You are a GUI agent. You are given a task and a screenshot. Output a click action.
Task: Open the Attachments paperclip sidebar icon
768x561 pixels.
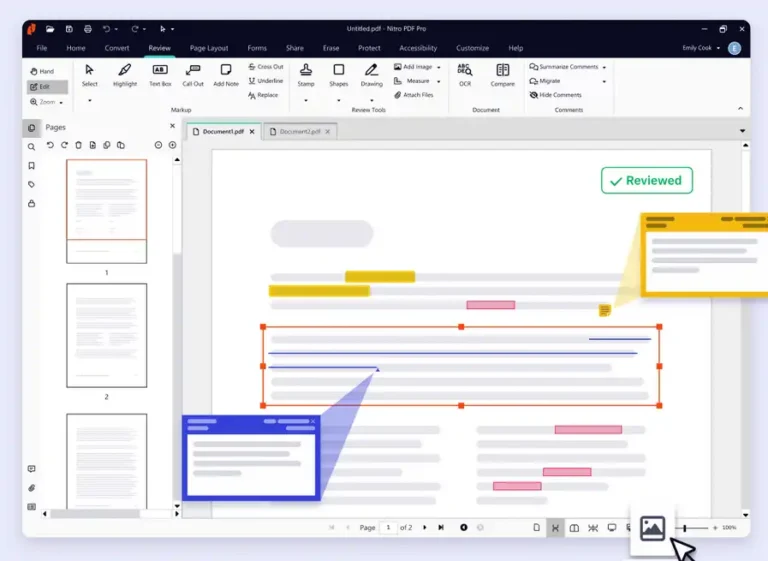pos(31,488)
